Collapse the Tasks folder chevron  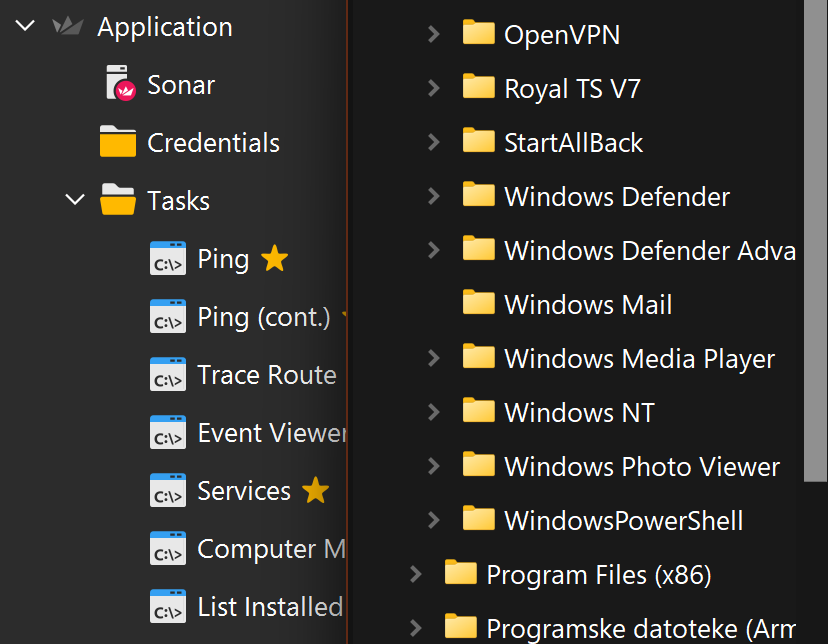75,200
